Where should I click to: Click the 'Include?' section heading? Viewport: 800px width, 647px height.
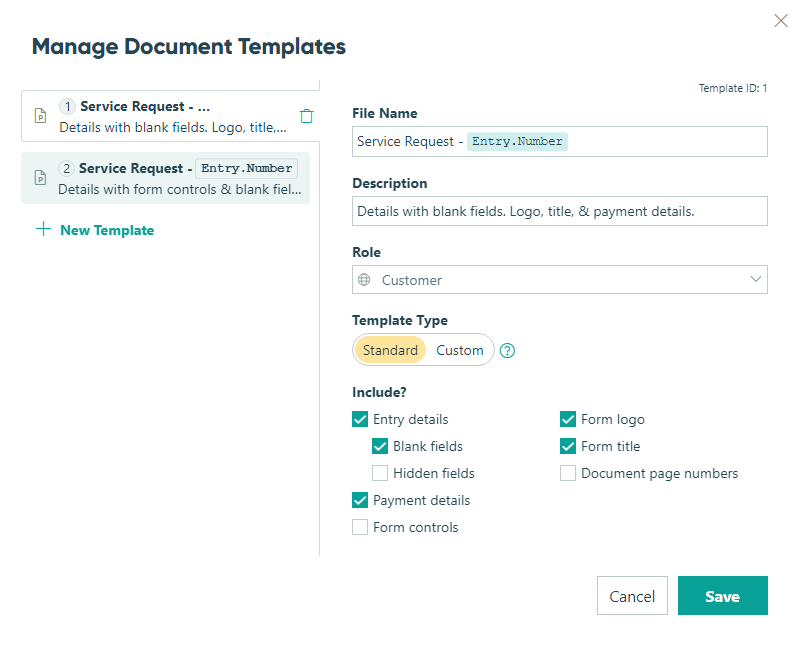pyautogui.click(x=379, y=392)
